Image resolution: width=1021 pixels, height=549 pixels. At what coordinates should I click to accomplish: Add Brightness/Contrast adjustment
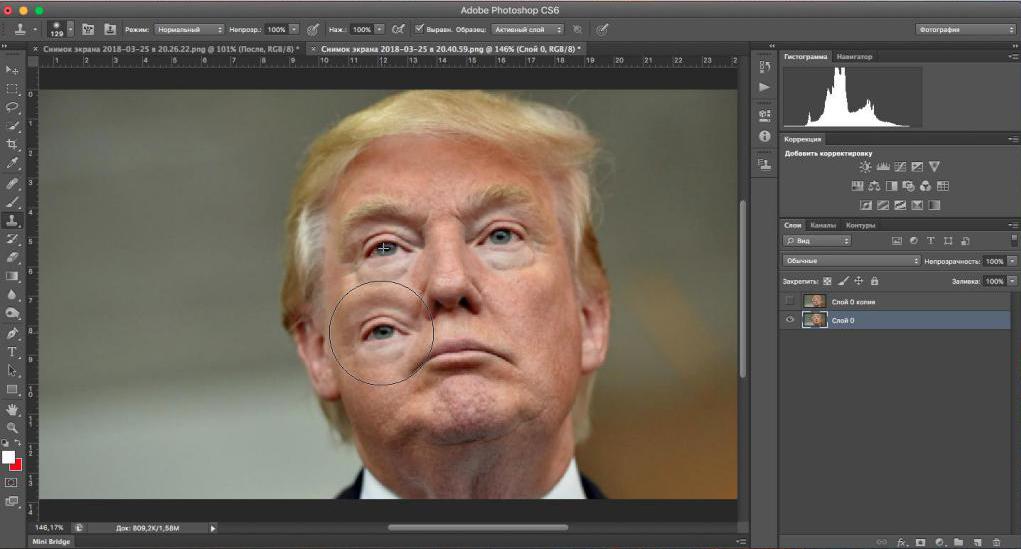point(865,167)
